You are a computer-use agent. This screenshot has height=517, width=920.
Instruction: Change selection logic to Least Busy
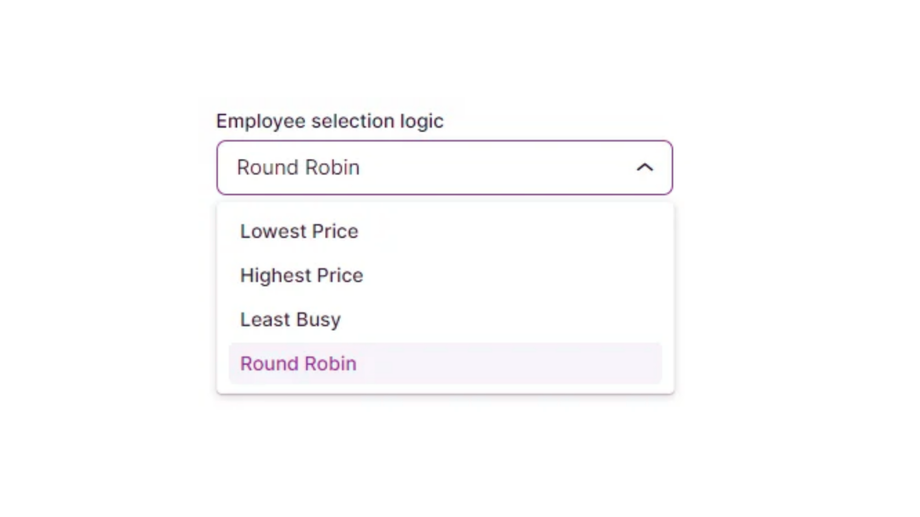tap(291, 319)
